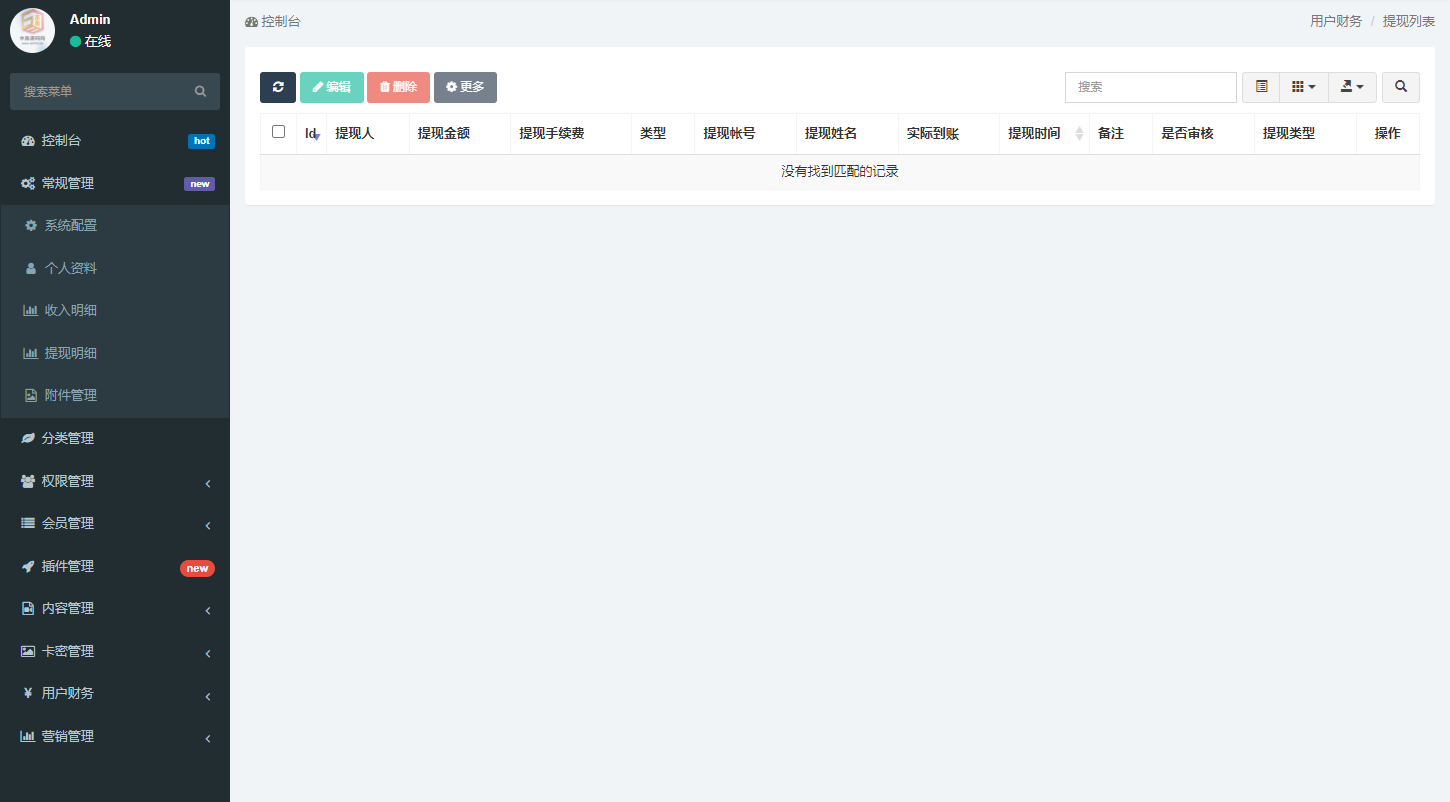Expand the 内容管理 sidebar menu
Viewport: 1450px width, 802px height.
coord(115,609)
